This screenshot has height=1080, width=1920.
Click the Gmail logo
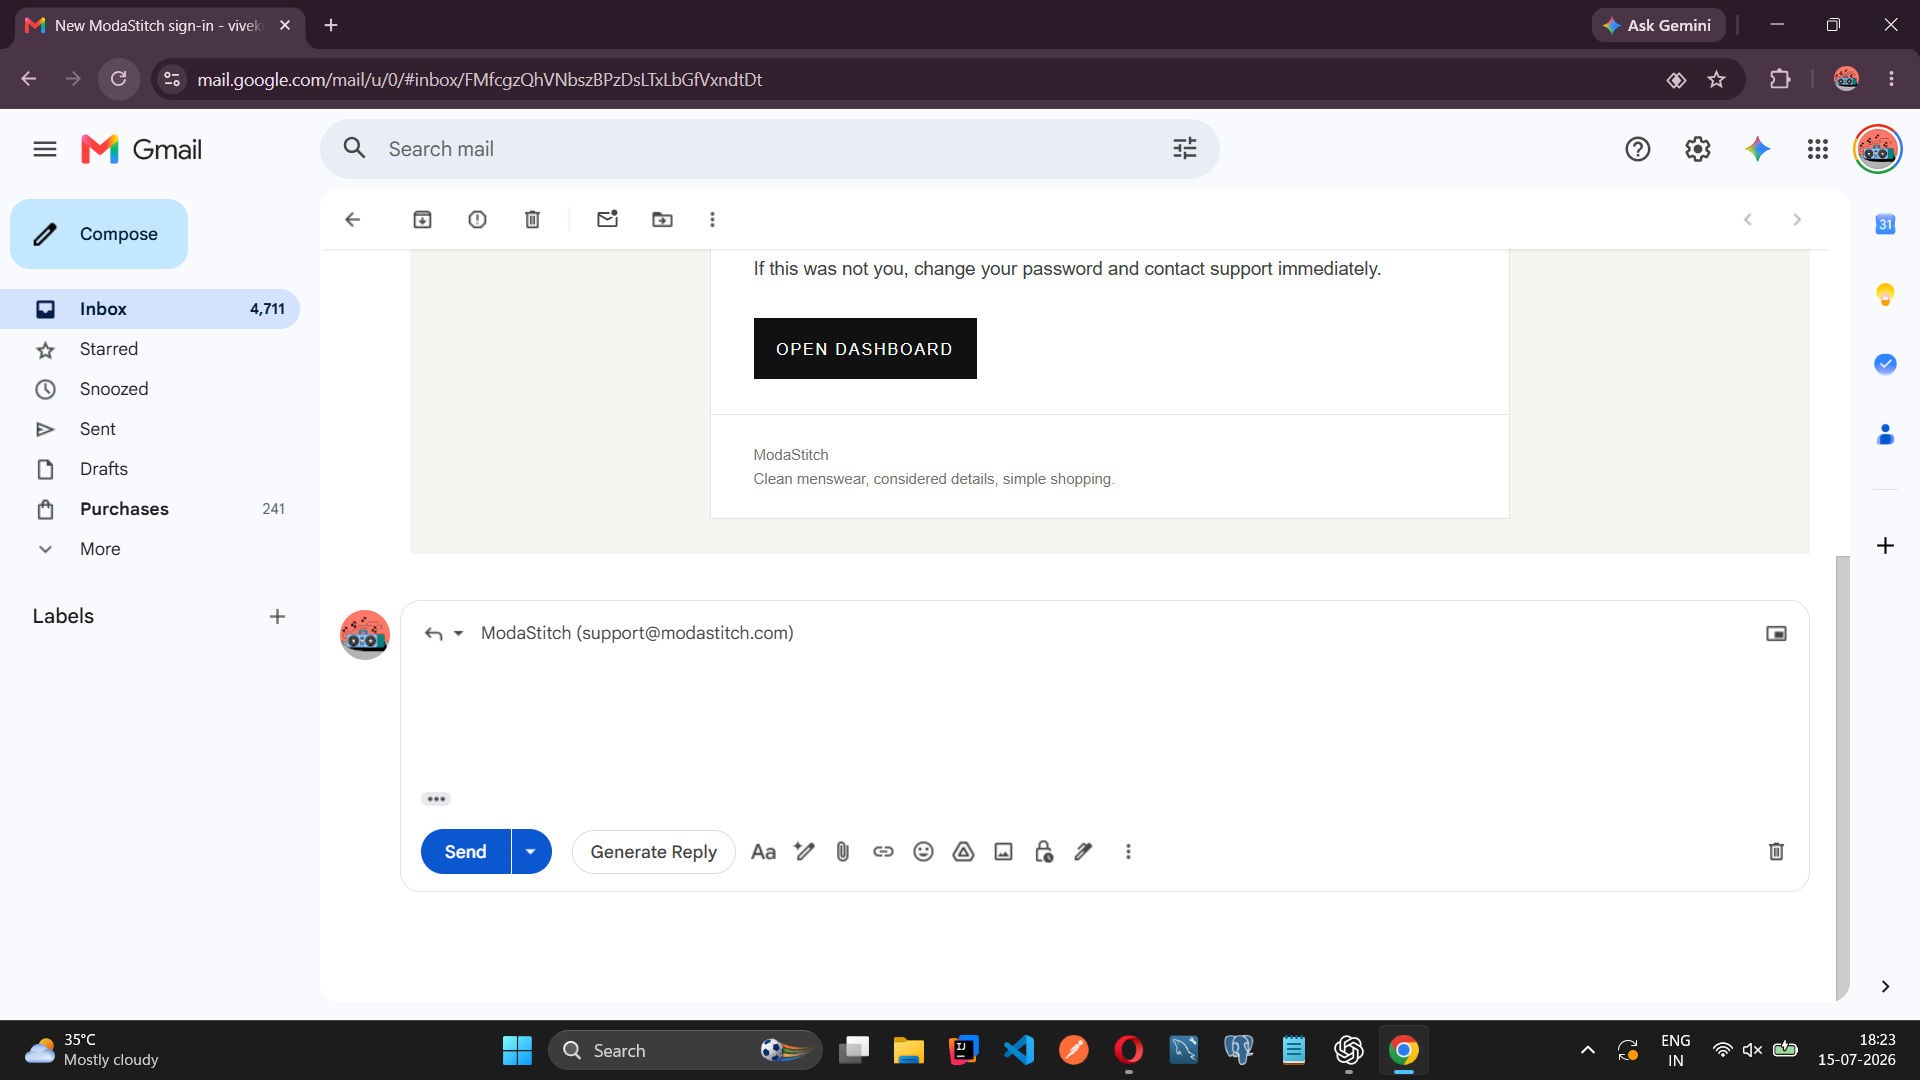141,149
